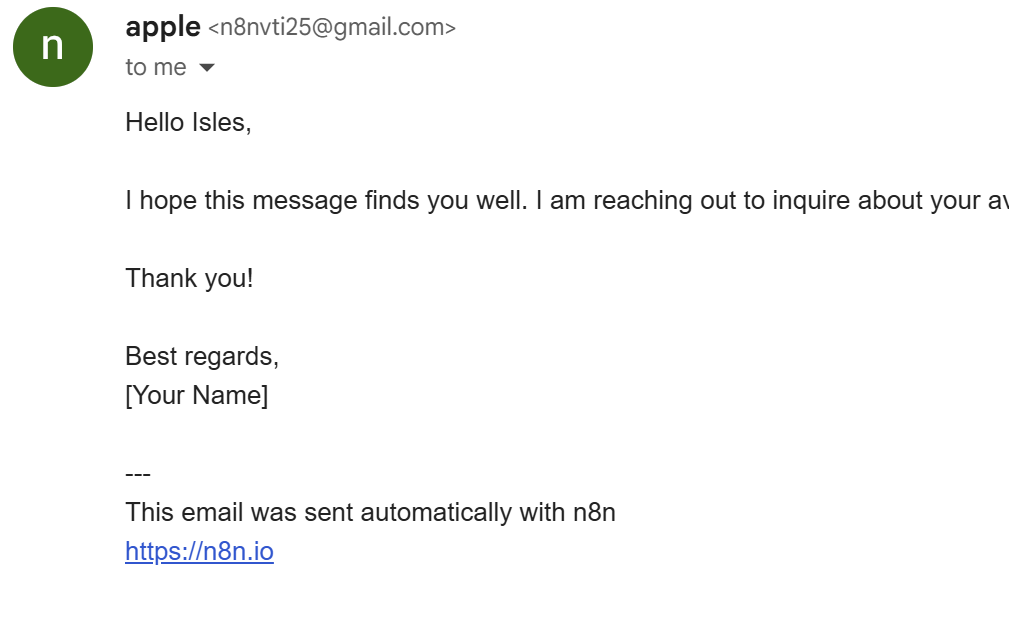Click the "Thank you!" line
Image resolution: width=1009 pixels, height=627 pixels.
pos(189,279)
